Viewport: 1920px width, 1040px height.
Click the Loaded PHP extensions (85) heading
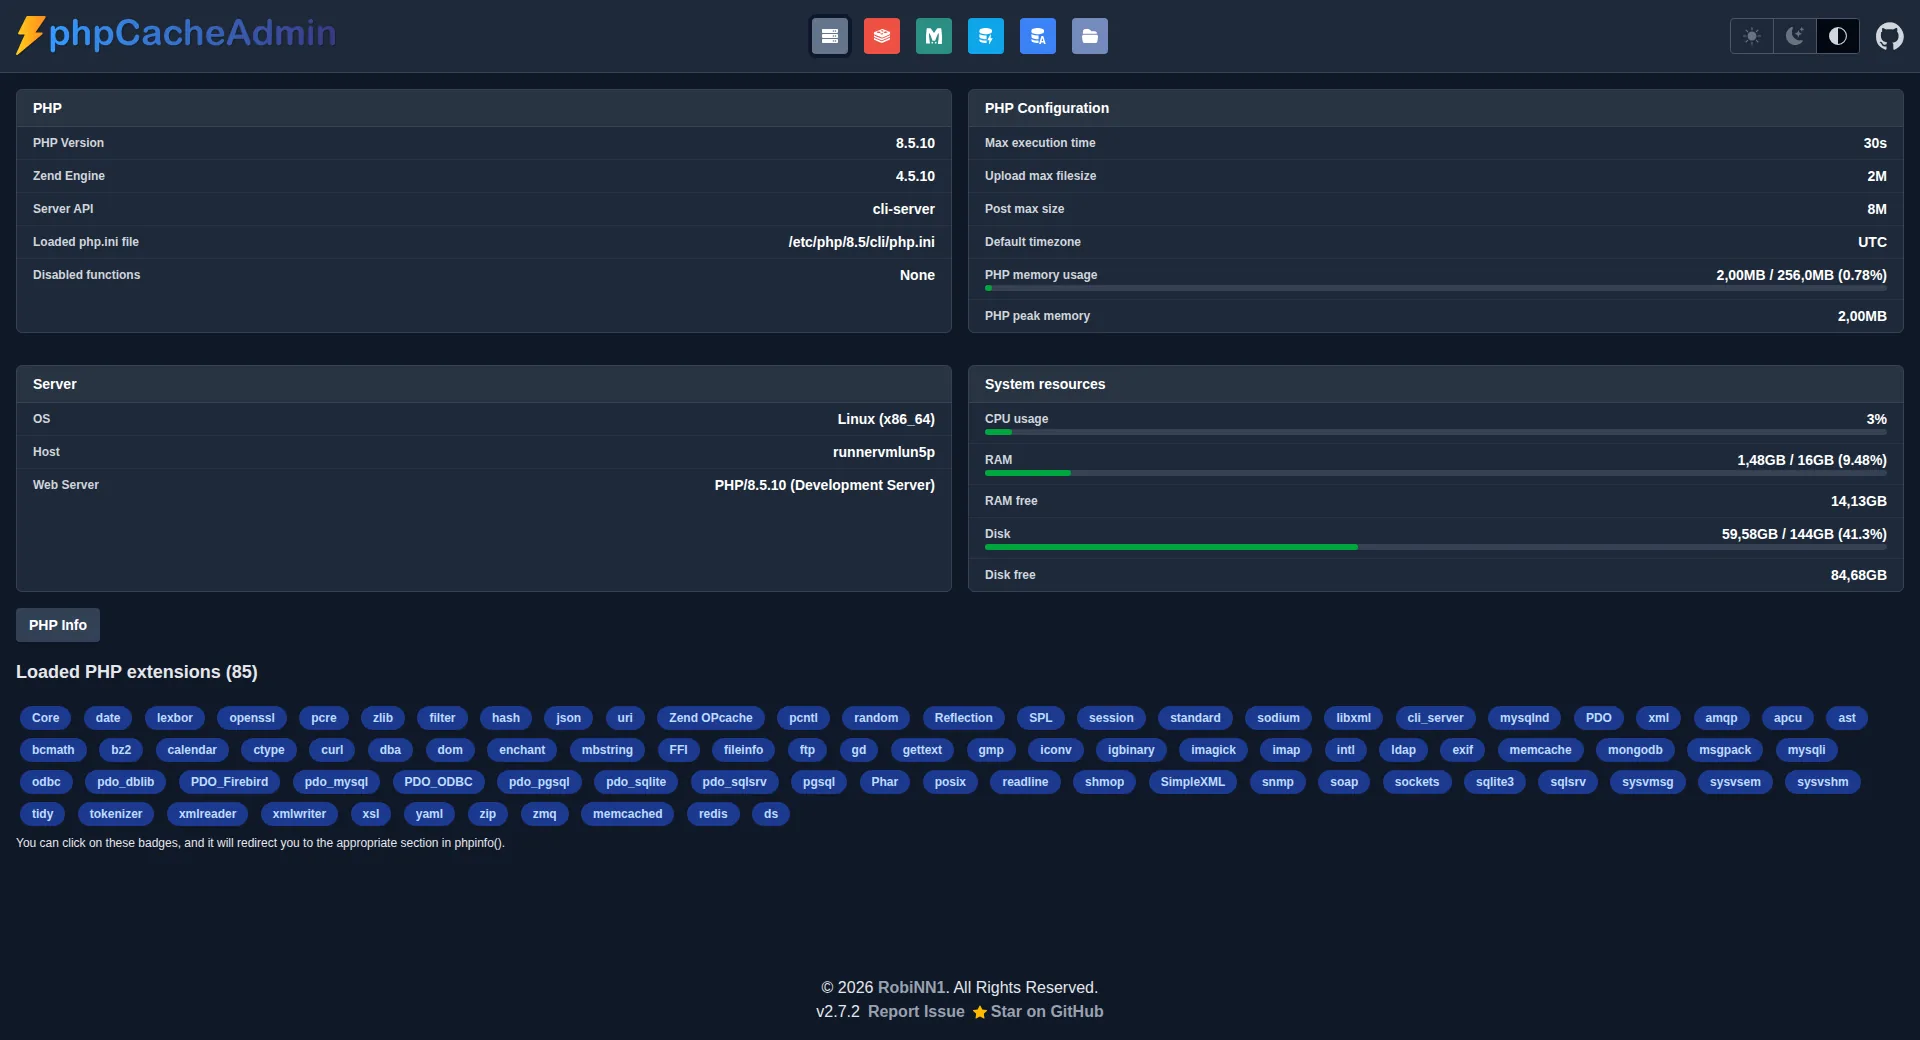click(137, 672)
